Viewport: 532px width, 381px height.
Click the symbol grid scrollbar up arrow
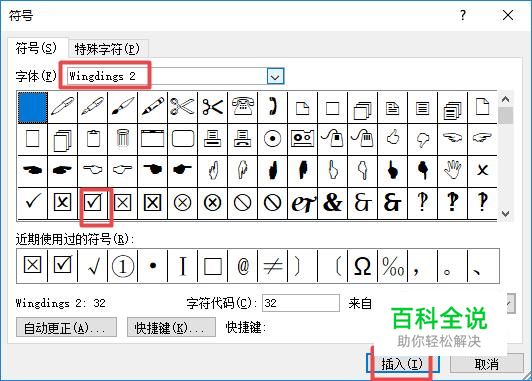click(x=506, y=99)
